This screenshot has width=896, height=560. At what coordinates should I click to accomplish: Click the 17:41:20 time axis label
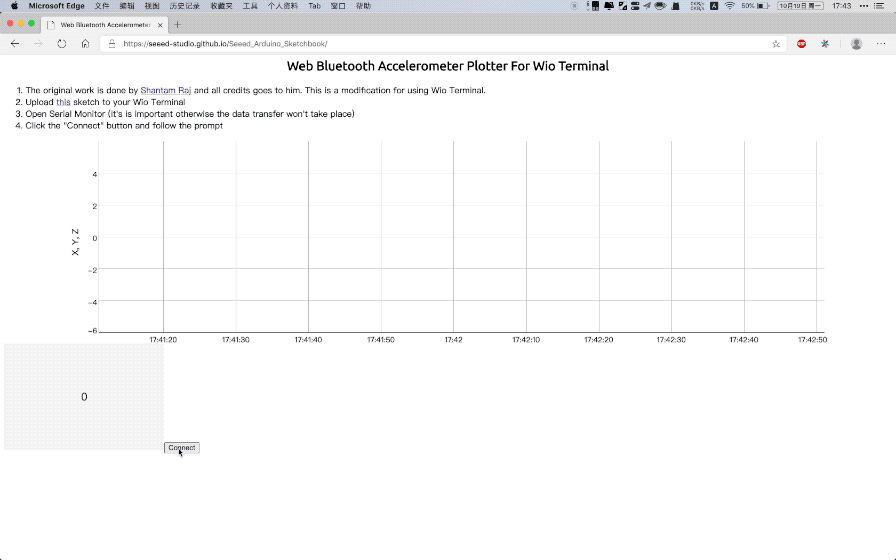[163, 339]
